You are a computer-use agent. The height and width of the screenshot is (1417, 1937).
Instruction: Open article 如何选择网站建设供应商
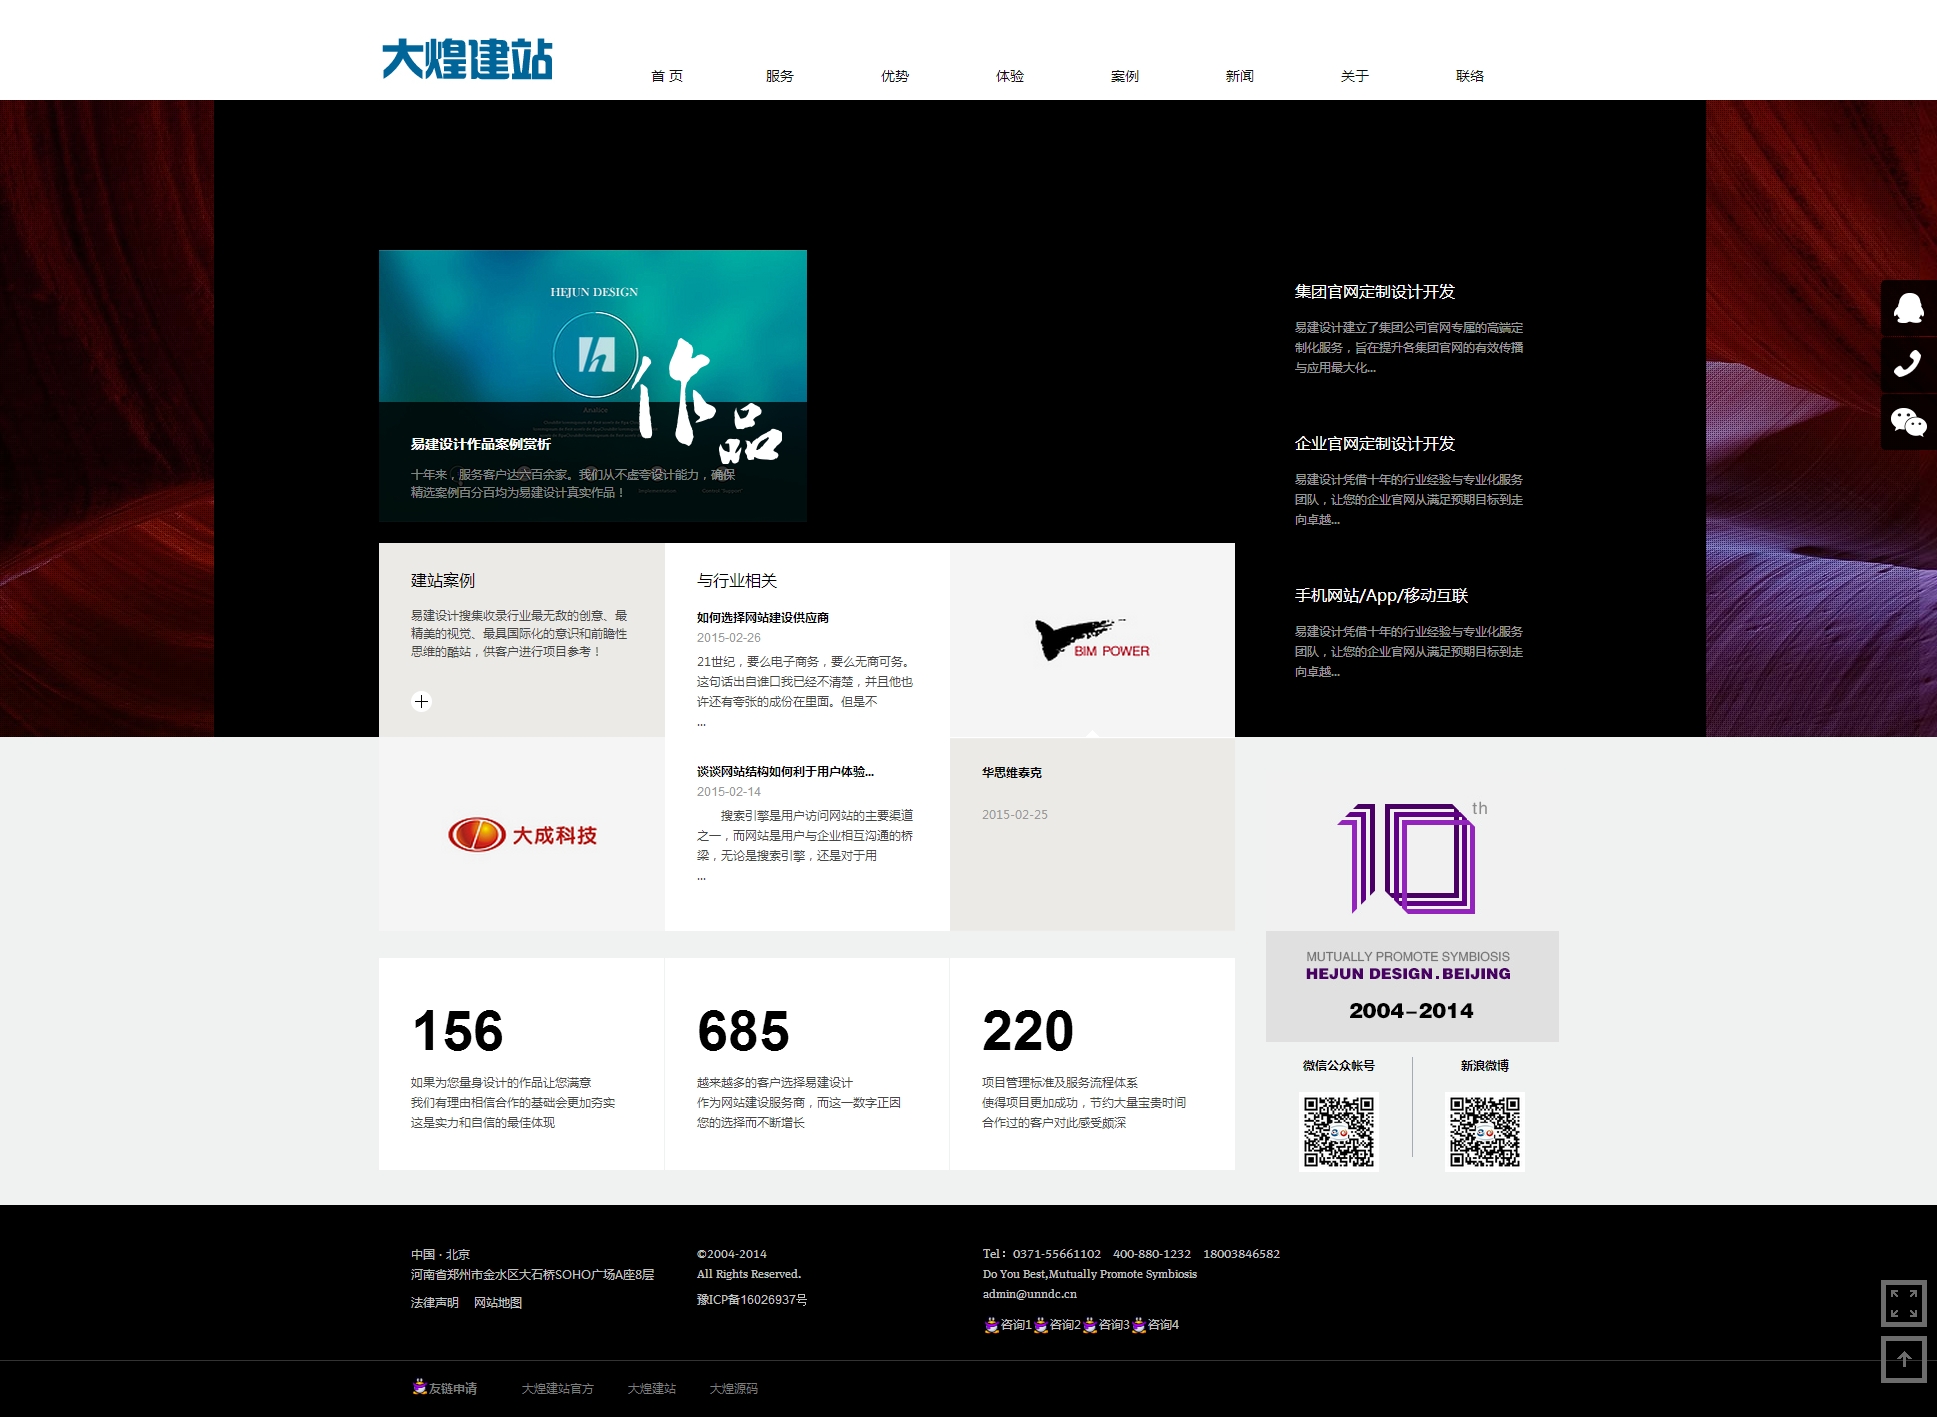click(762, 618)
